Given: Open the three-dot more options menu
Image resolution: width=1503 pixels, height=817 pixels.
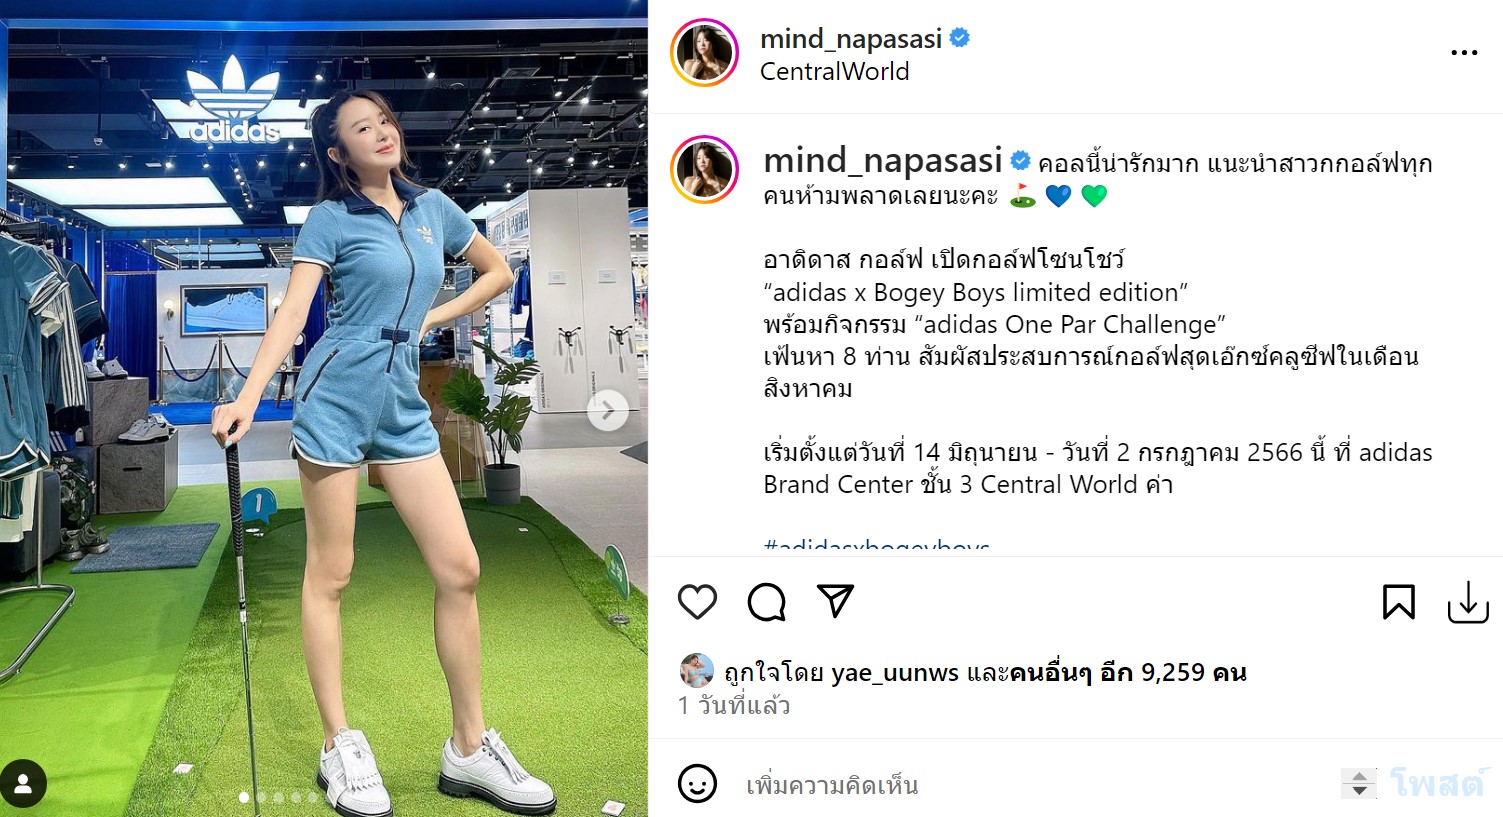Looking at the screenshot, I should coord(1464,53).
